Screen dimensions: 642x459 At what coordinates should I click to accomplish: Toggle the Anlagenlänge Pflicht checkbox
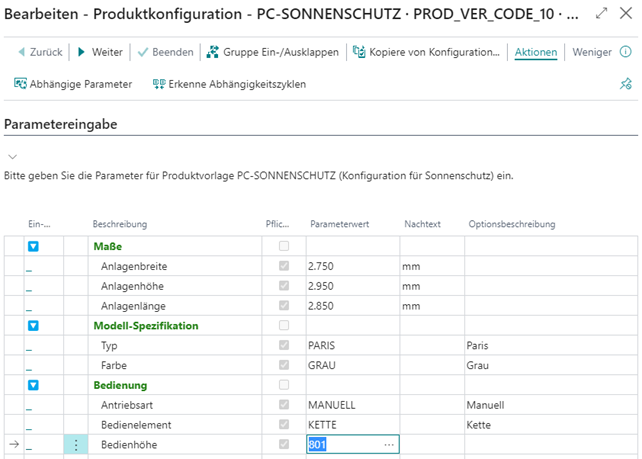[284, 305]
